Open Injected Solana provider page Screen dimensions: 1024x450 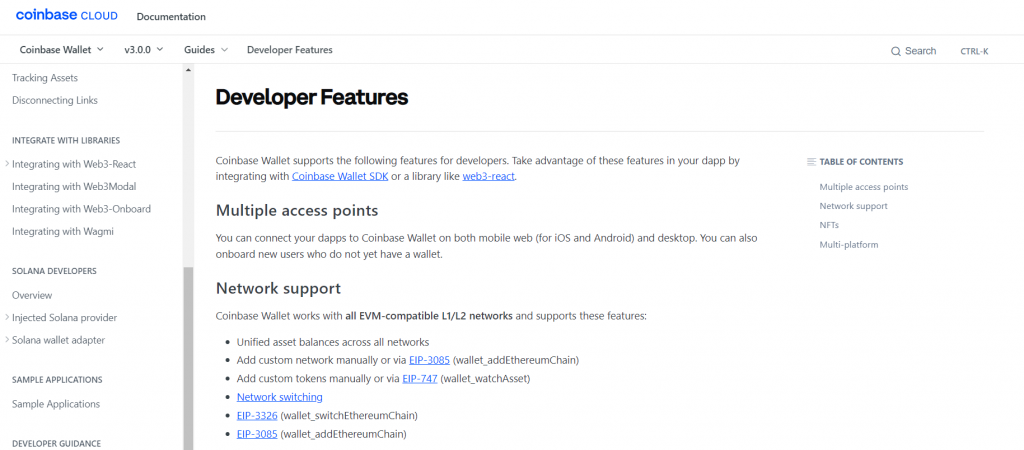pos(65,317)
